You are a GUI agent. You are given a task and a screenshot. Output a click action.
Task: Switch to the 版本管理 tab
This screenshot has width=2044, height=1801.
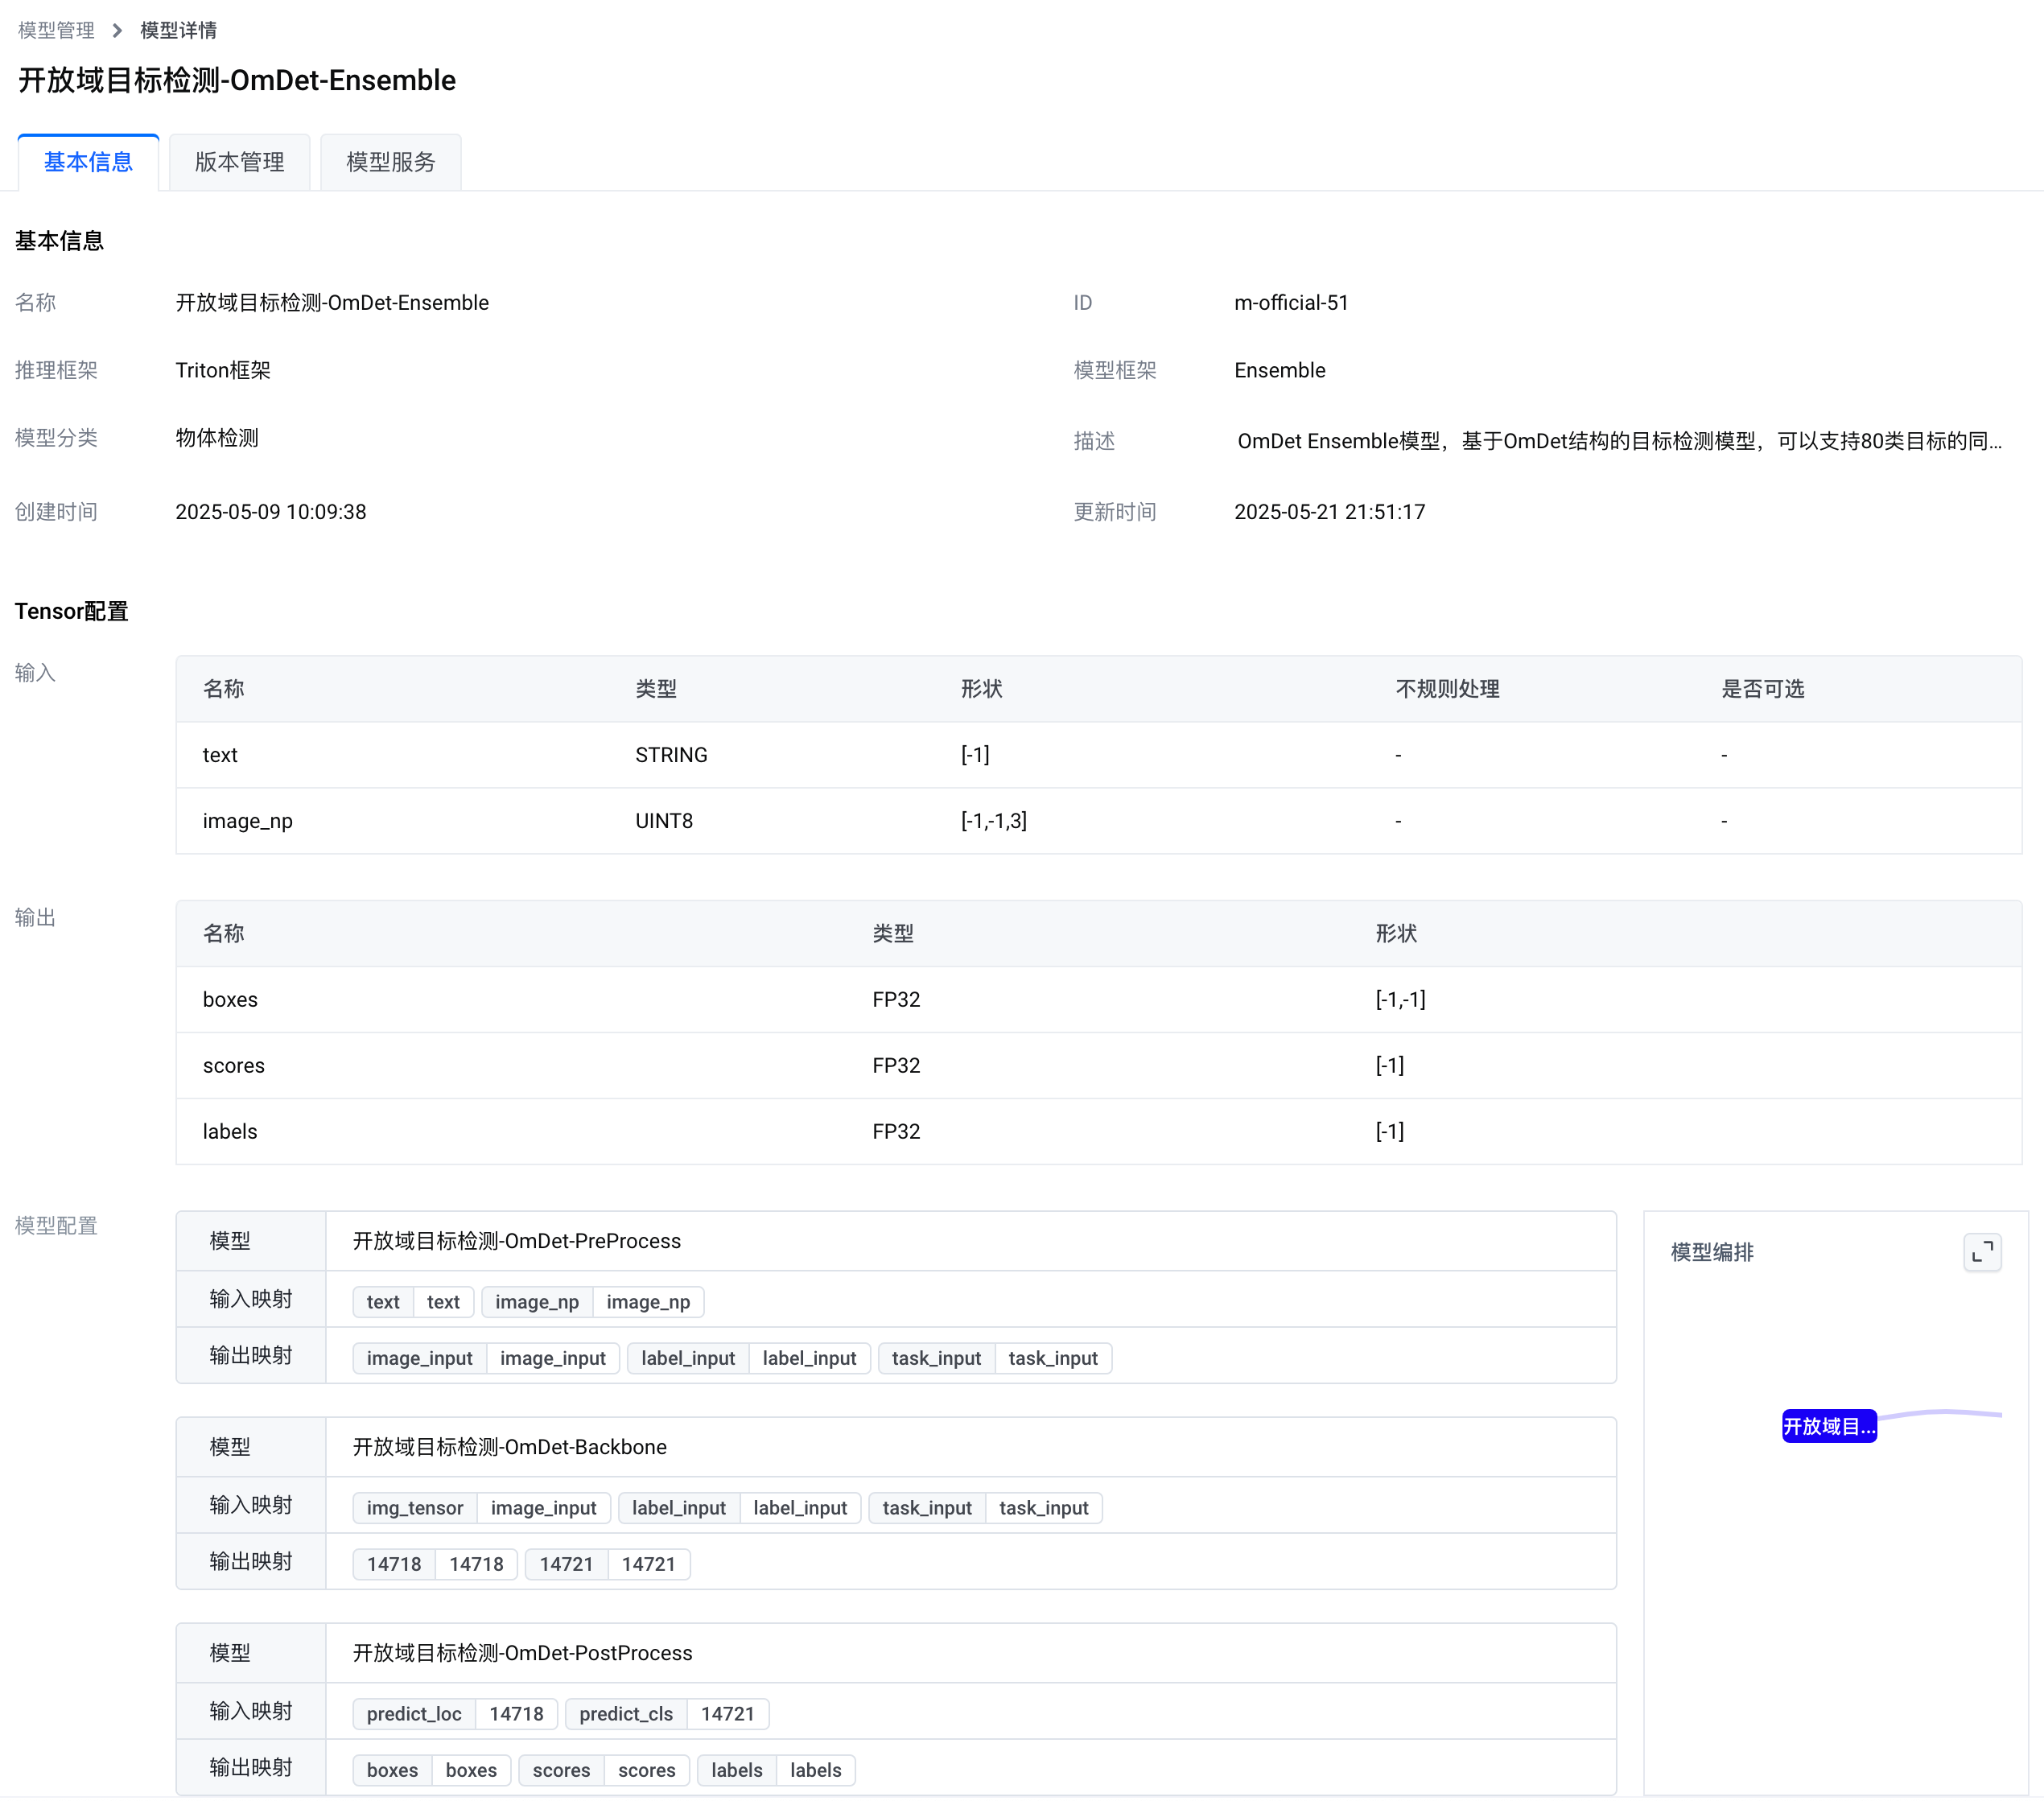tap(239, 162)
